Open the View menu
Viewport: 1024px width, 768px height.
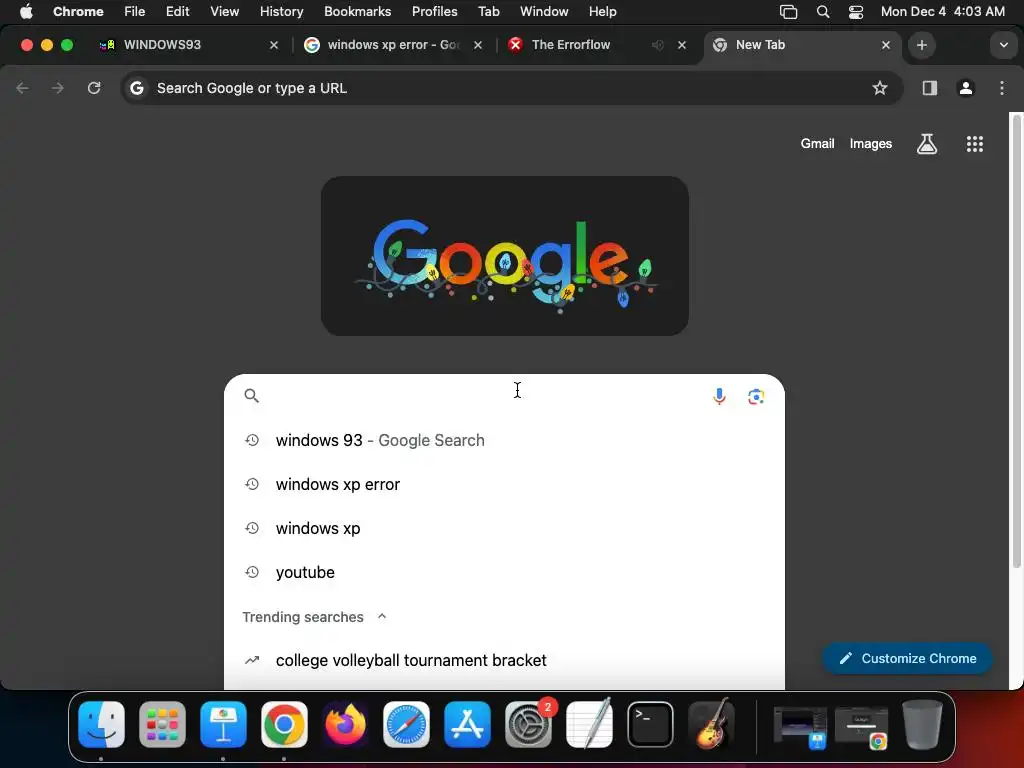224,11
